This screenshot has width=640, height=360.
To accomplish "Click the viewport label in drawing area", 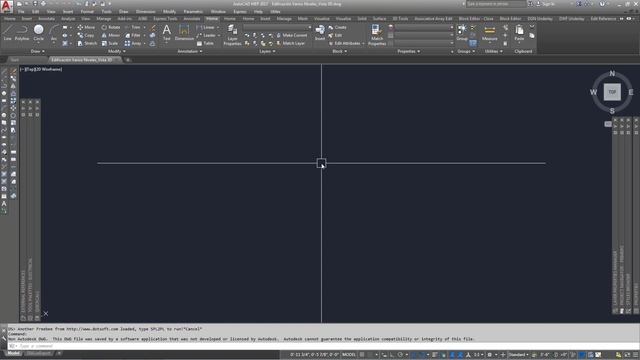I will [x=41, y=69].
